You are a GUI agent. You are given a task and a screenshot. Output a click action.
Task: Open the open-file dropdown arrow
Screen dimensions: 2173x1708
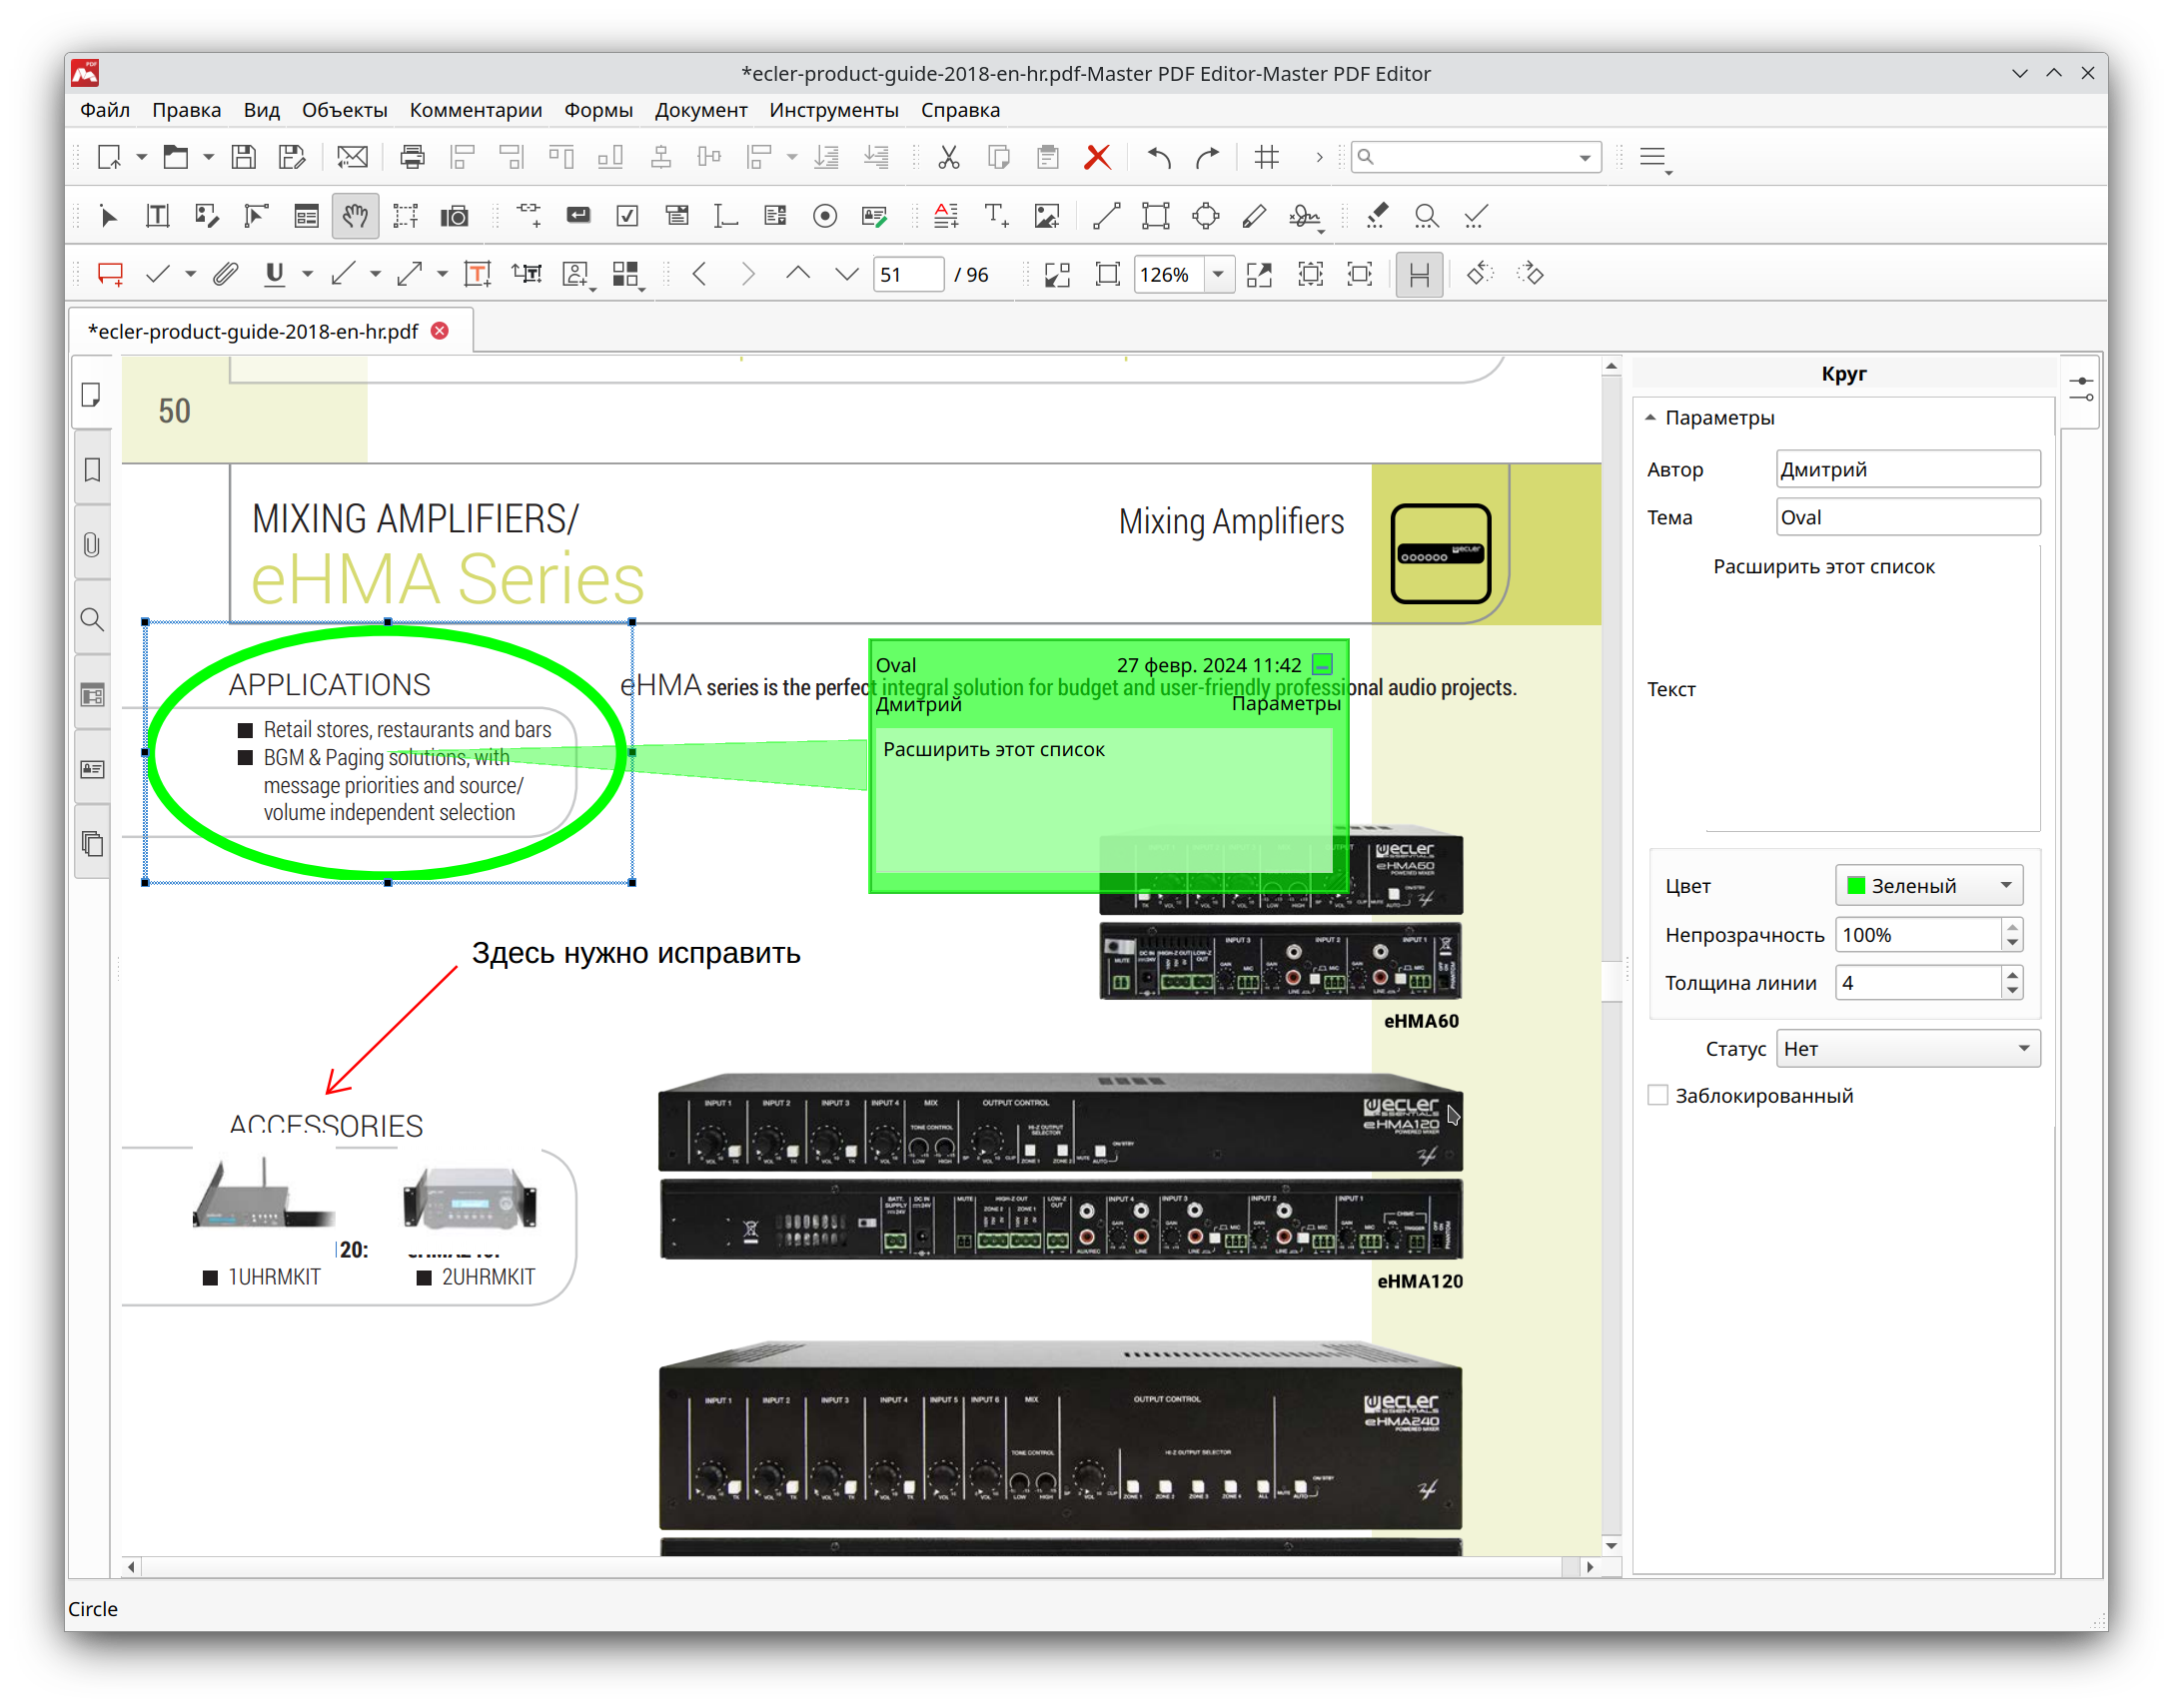[x=208, y=157]
